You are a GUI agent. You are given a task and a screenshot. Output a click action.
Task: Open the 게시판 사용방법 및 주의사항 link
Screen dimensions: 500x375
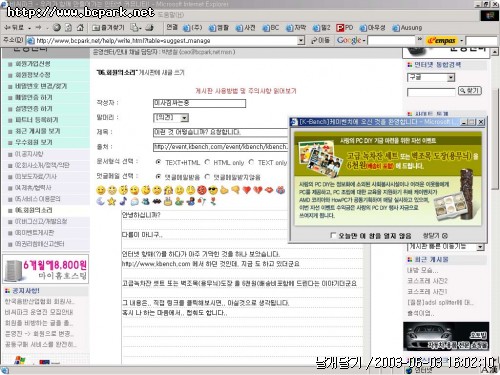(246, 91)
